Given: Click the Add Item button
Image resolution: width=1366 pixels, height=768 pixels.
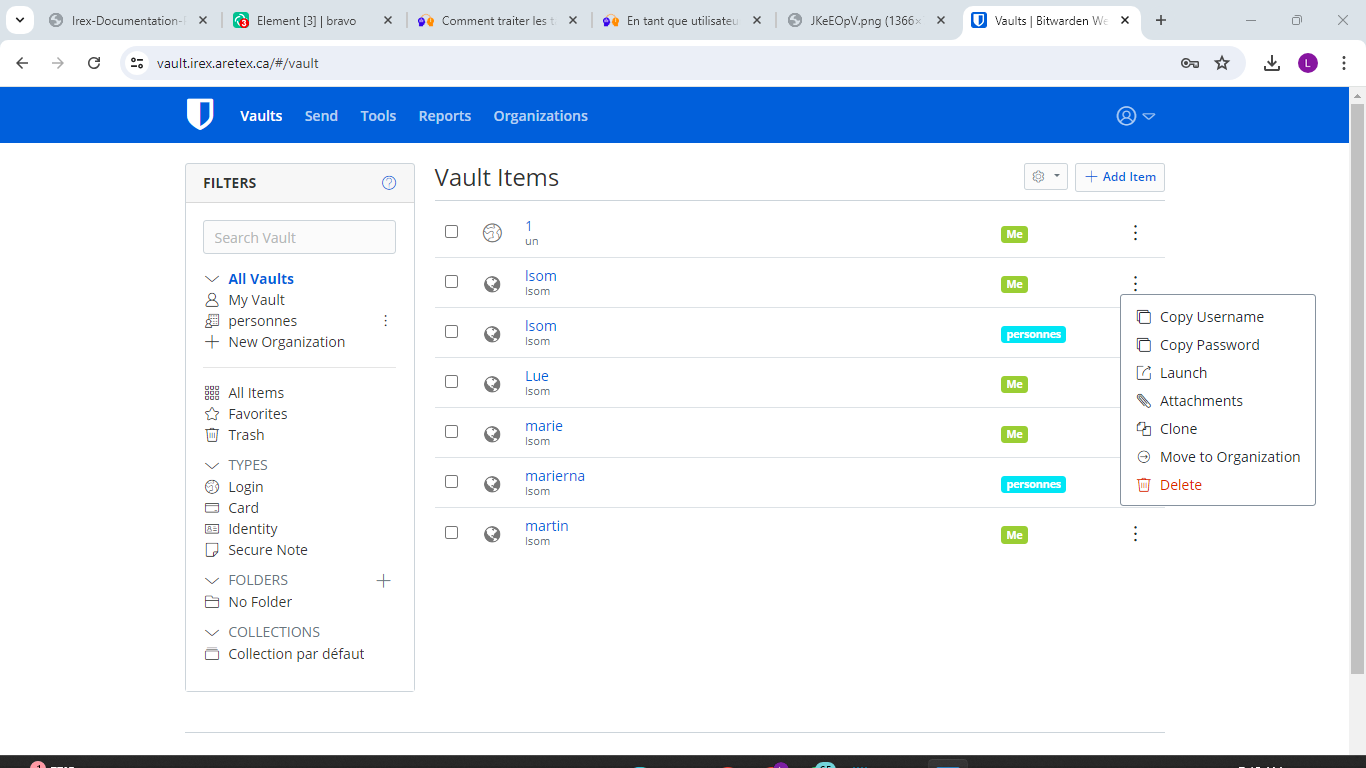Looking at the screenshot, I should [1120, 177].
